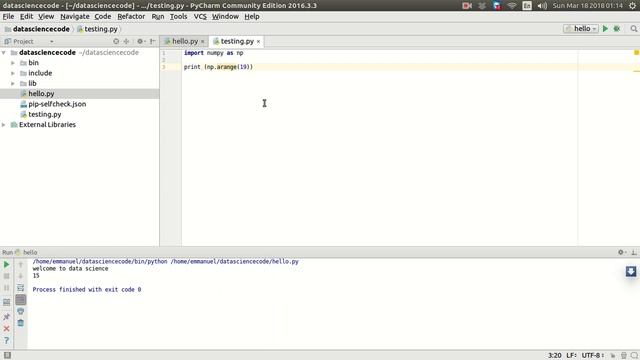The image size is (640, 360).
Task: Toggle tool window buttons icon in status bar corner
Action: [x=7, y=355]
